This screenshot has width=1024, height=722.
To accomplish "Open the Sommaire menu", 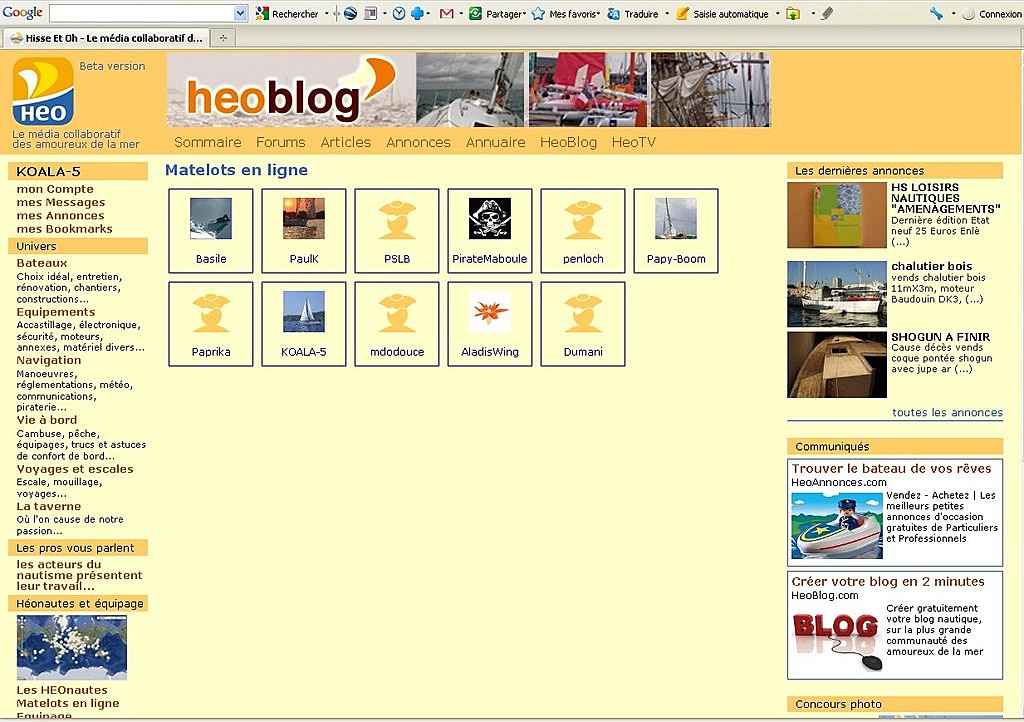I will (208, 142).
